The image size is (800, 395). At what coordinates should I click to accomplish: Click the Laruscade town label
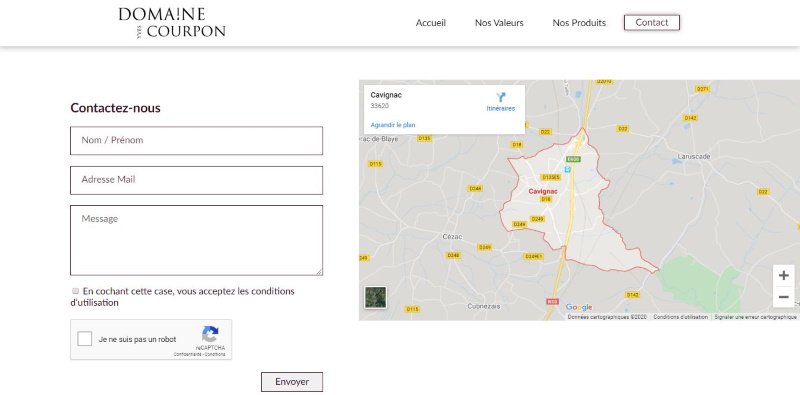693,157
